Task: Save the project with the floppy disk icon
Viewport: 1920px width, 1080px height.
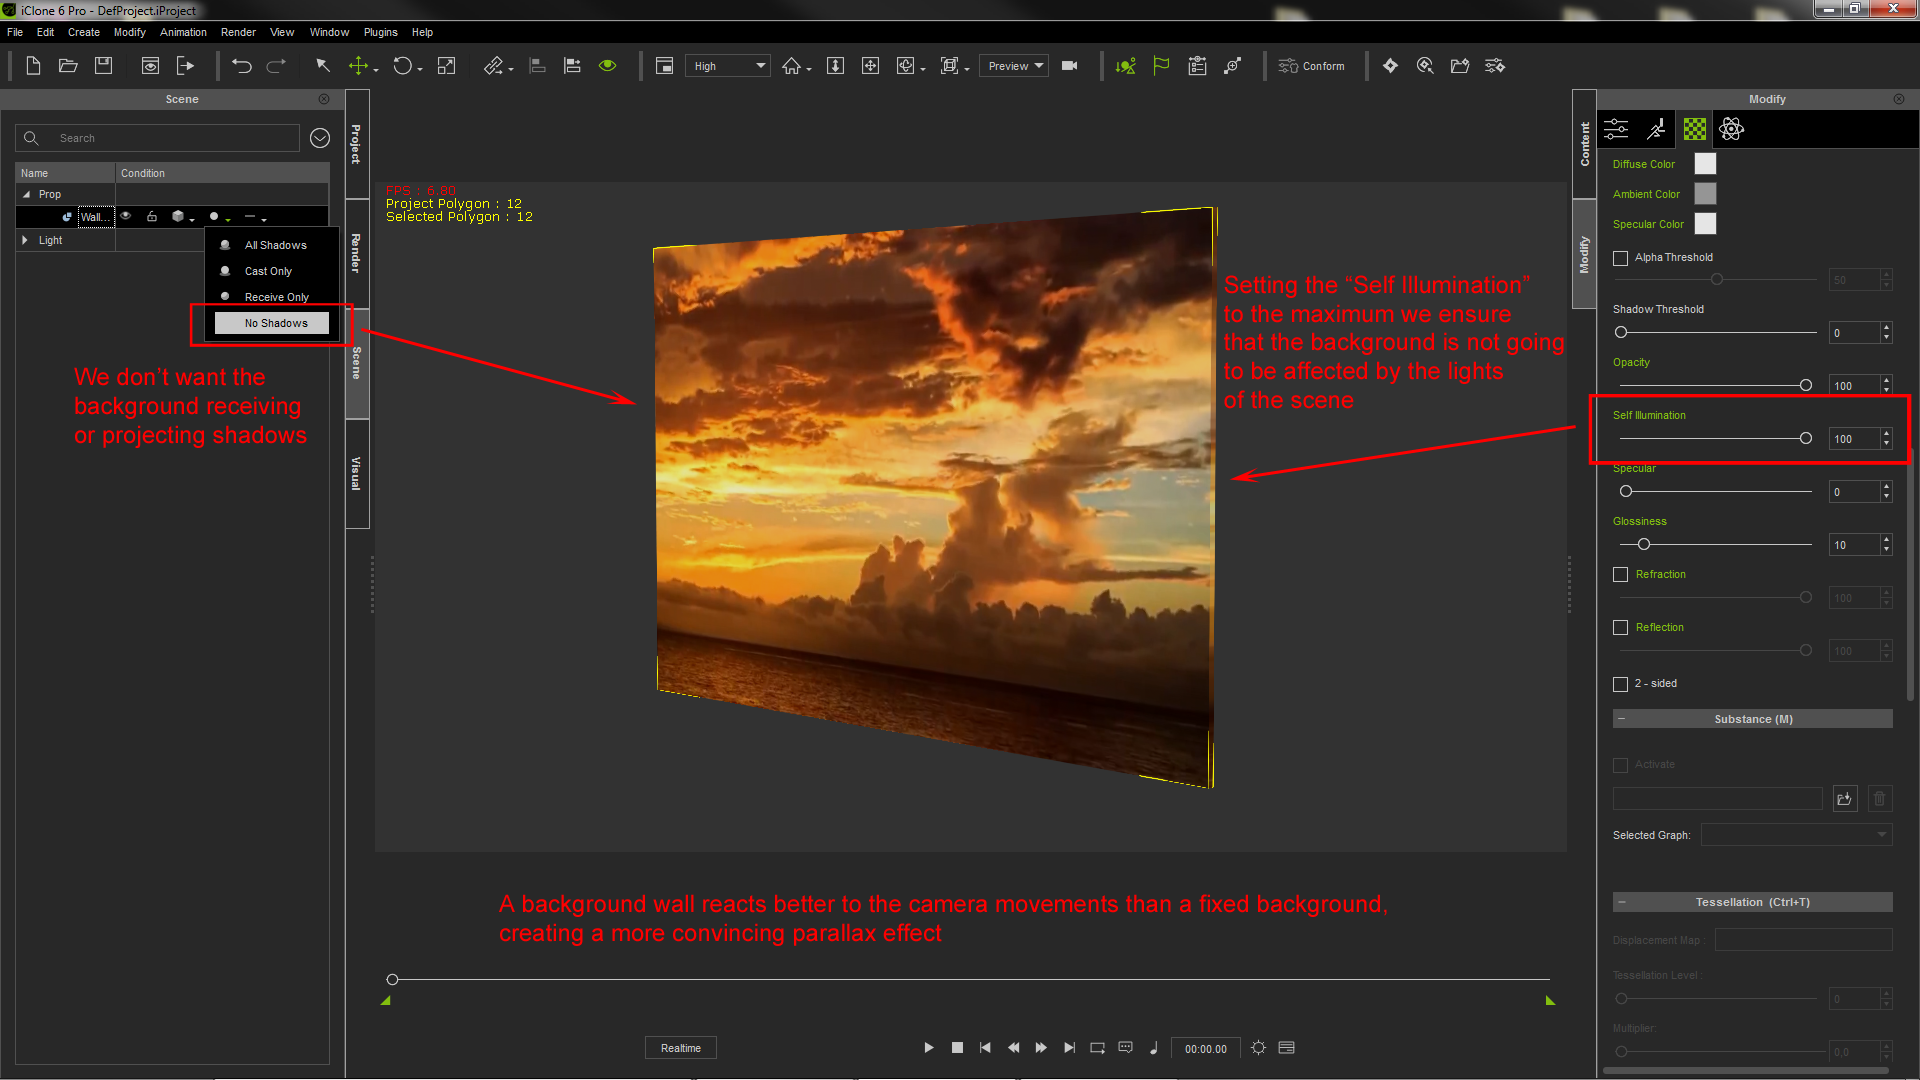Action: (103, 66)
